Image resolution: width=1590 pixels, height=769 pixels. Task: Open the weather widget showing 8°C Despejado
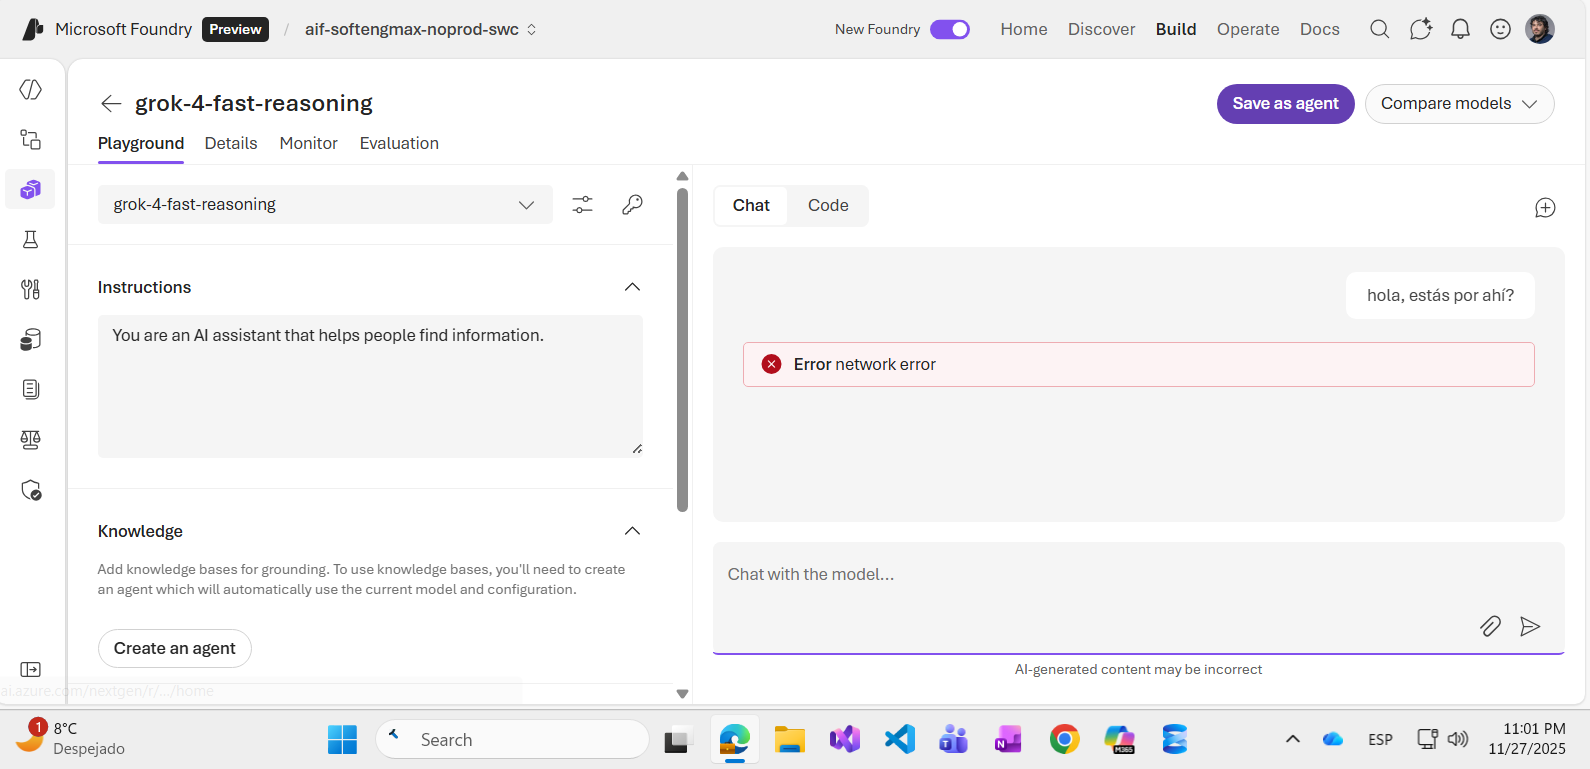coord(70,739)
